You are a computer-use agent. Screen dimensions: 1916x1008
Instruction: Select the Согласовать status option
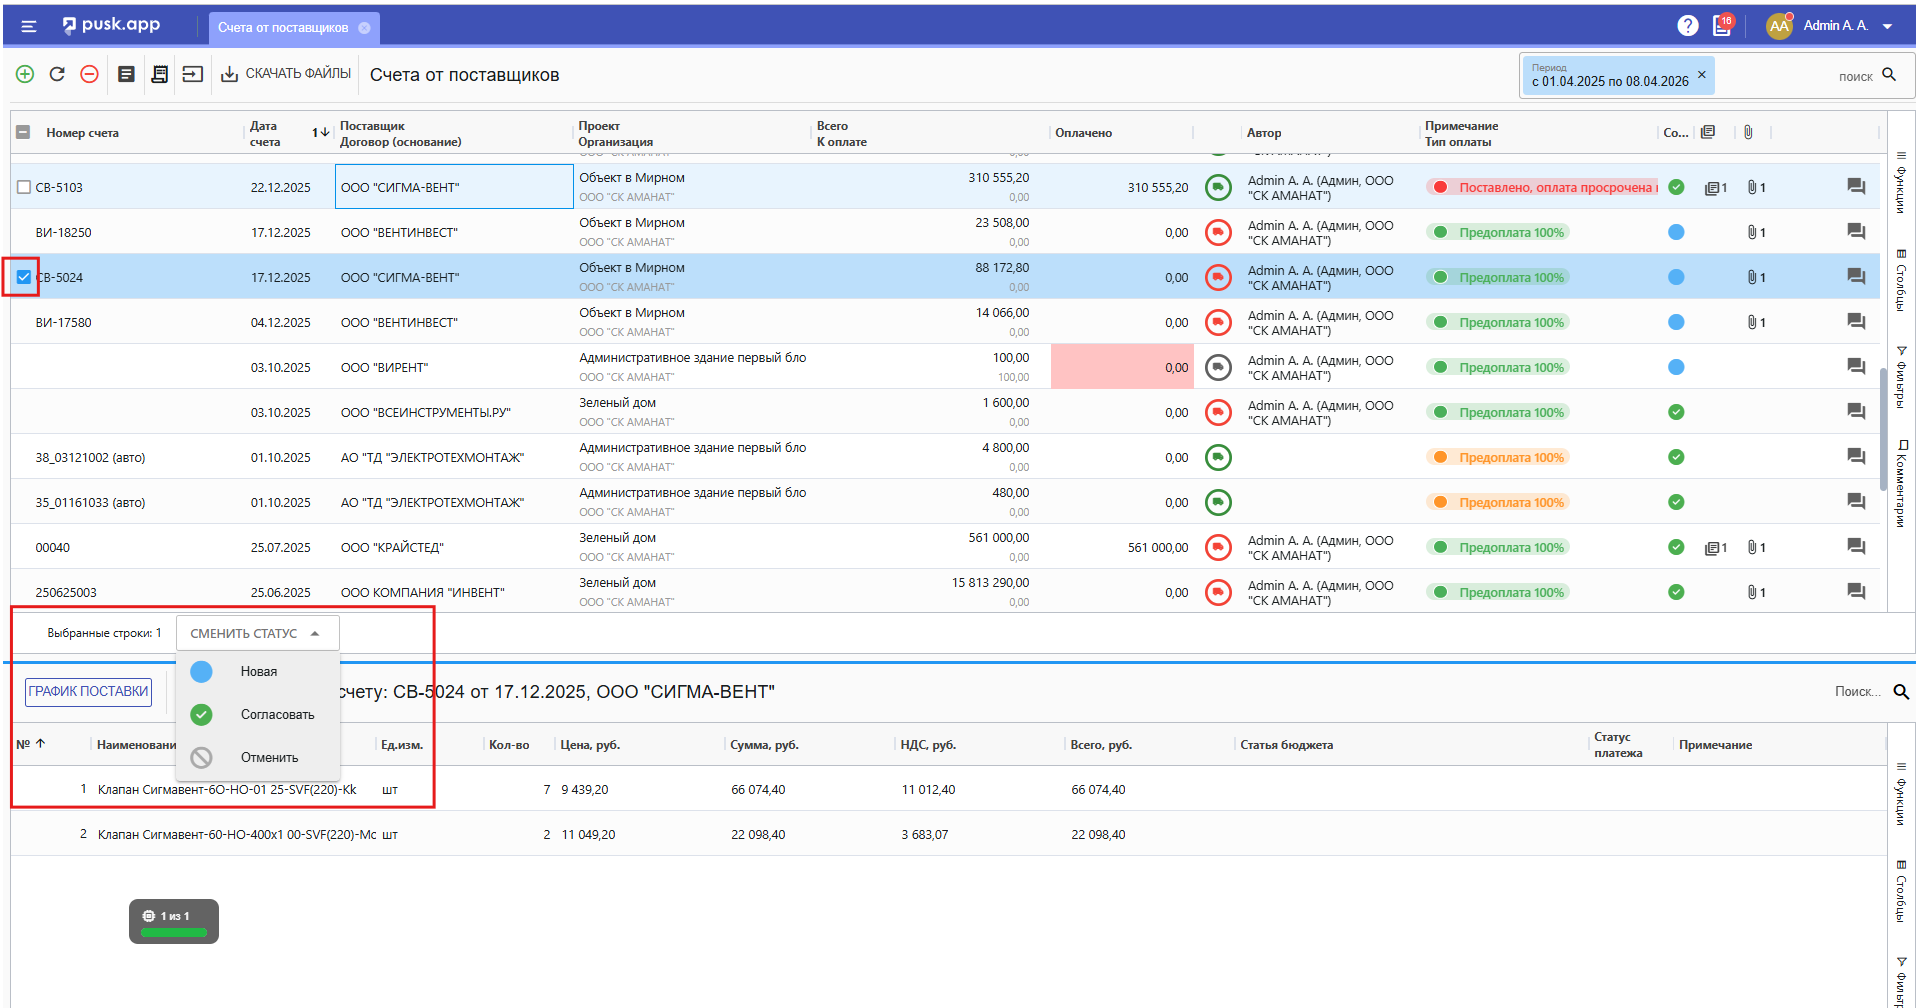pos(276,714)
